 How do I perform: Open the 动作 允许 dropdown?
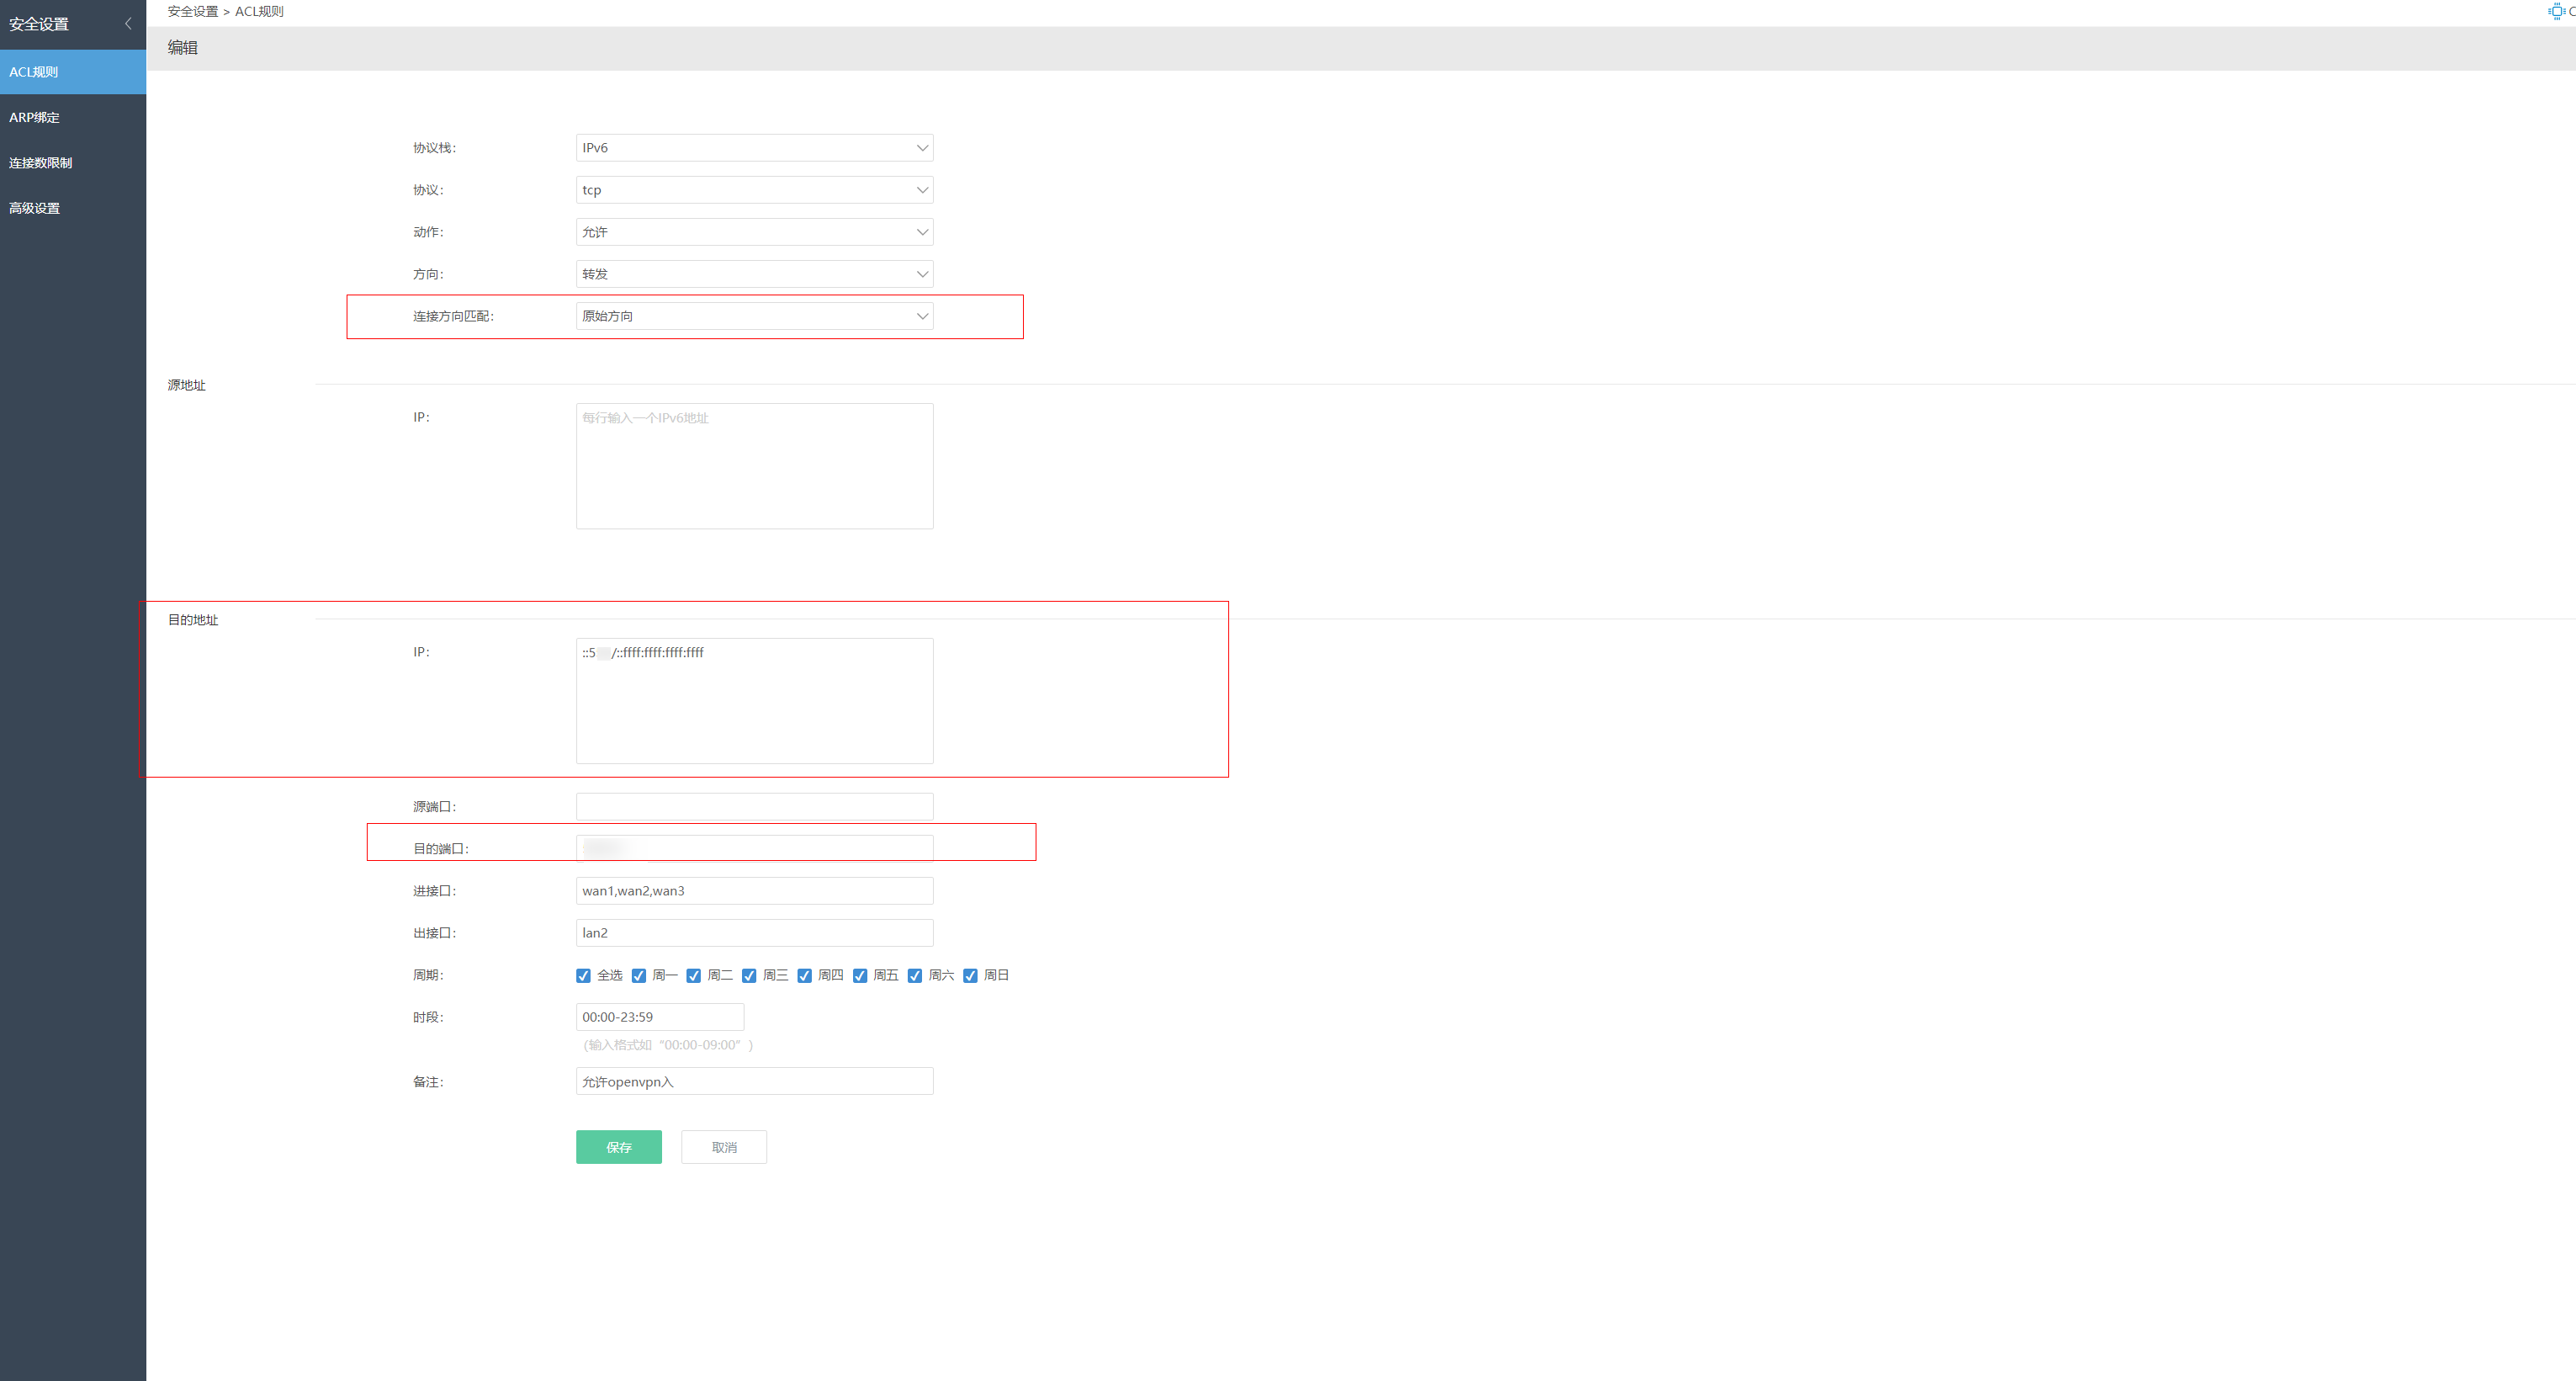coord(754,232)
